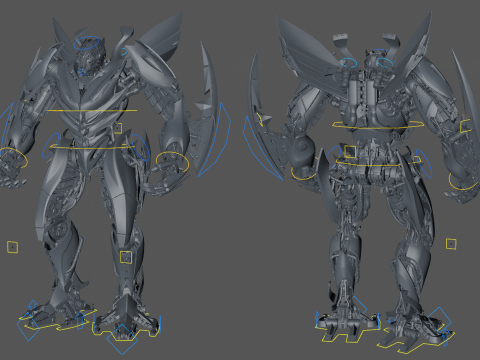The height and width of the screenshot is (360, 480).
Task: Select small blue neck circle on front-view robot
Action: click(82, 72)
